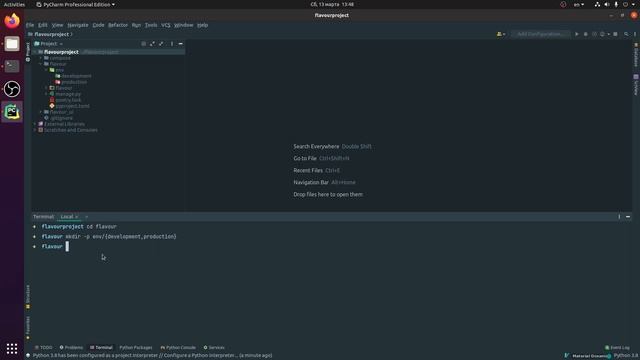Screen dimensions: 640x360
Task: Open the Services tool window
Action: (x=214, y=348)
